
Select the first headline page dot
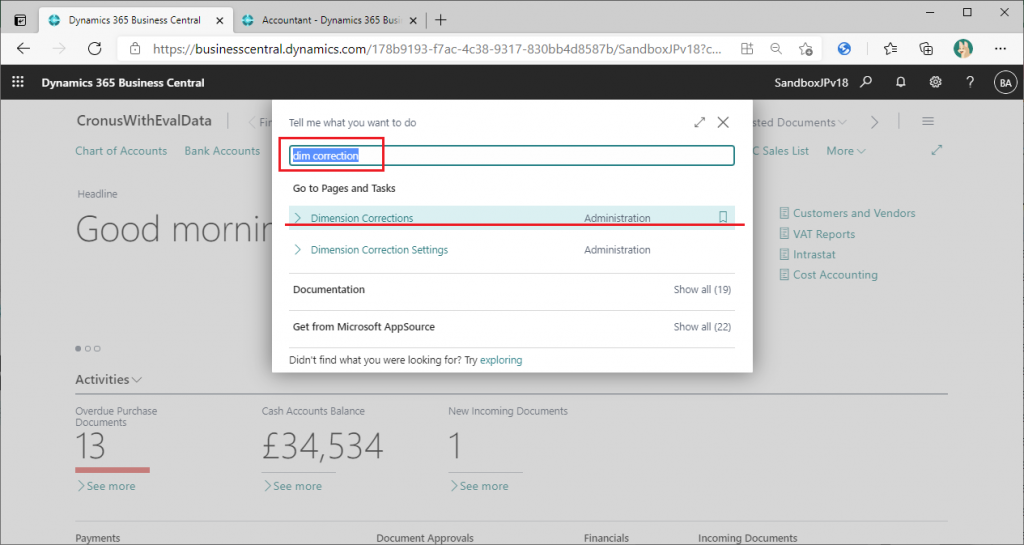(78, 349)
